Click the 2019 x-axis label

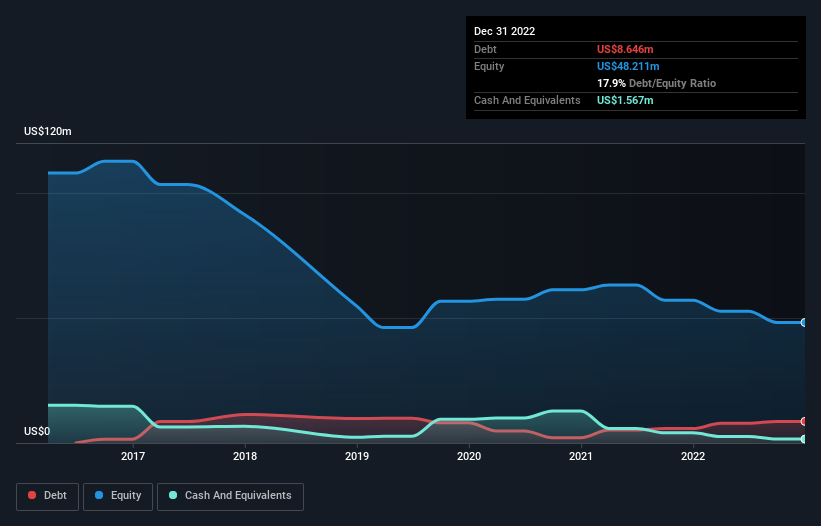(357, 456)
